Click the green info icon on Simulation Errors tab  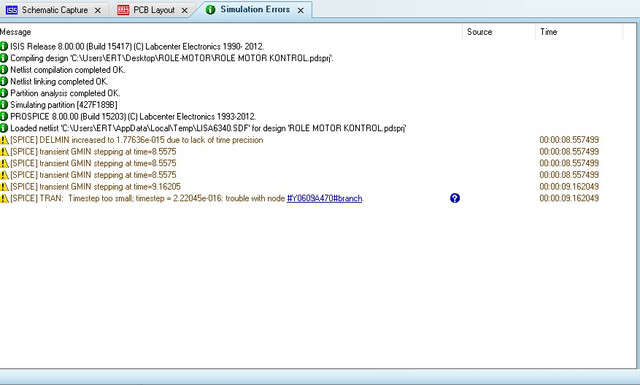211,9
